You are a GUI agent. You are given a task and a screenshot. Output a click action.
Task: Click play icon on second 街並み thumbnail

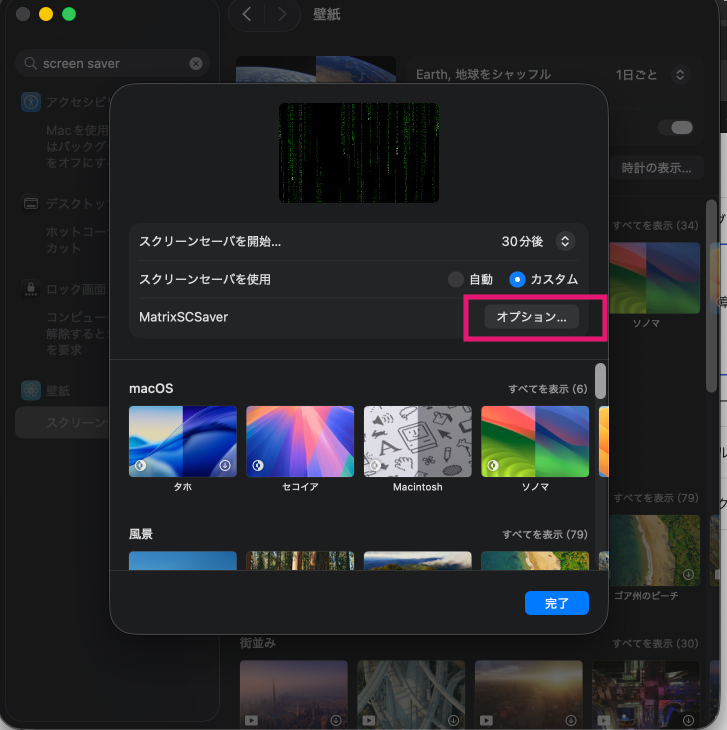click(x=369, y=720)
